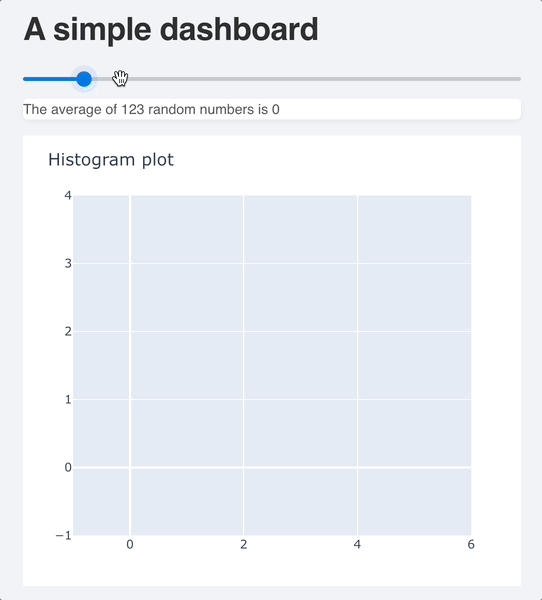Click the blue slider thumb handle
The image size is (542, 600).
(84, 79)
